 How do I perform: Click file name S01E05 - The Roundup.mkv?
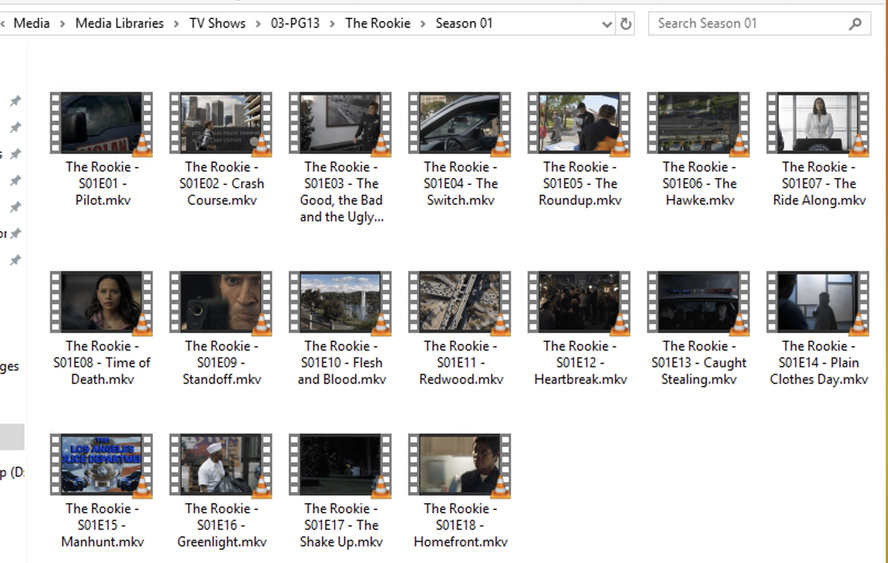(580, 184)
